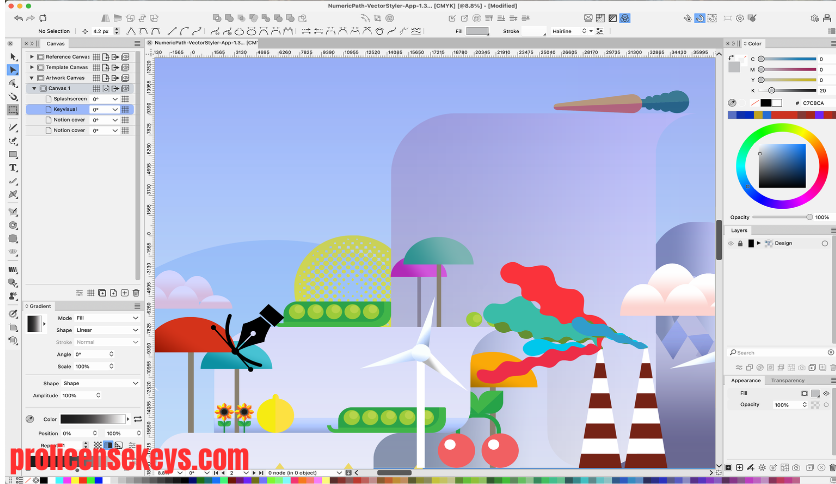The height and width of the screenshot is (484, 836).
Task: Select NumericPath-VectorStyler document tab
Action: pos(203,43)
